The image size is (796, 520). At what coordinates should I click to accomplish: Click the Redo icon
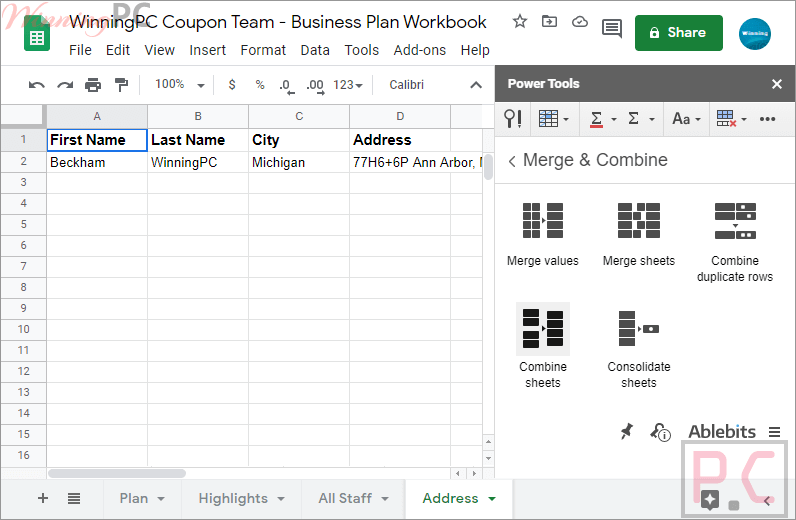65,85
